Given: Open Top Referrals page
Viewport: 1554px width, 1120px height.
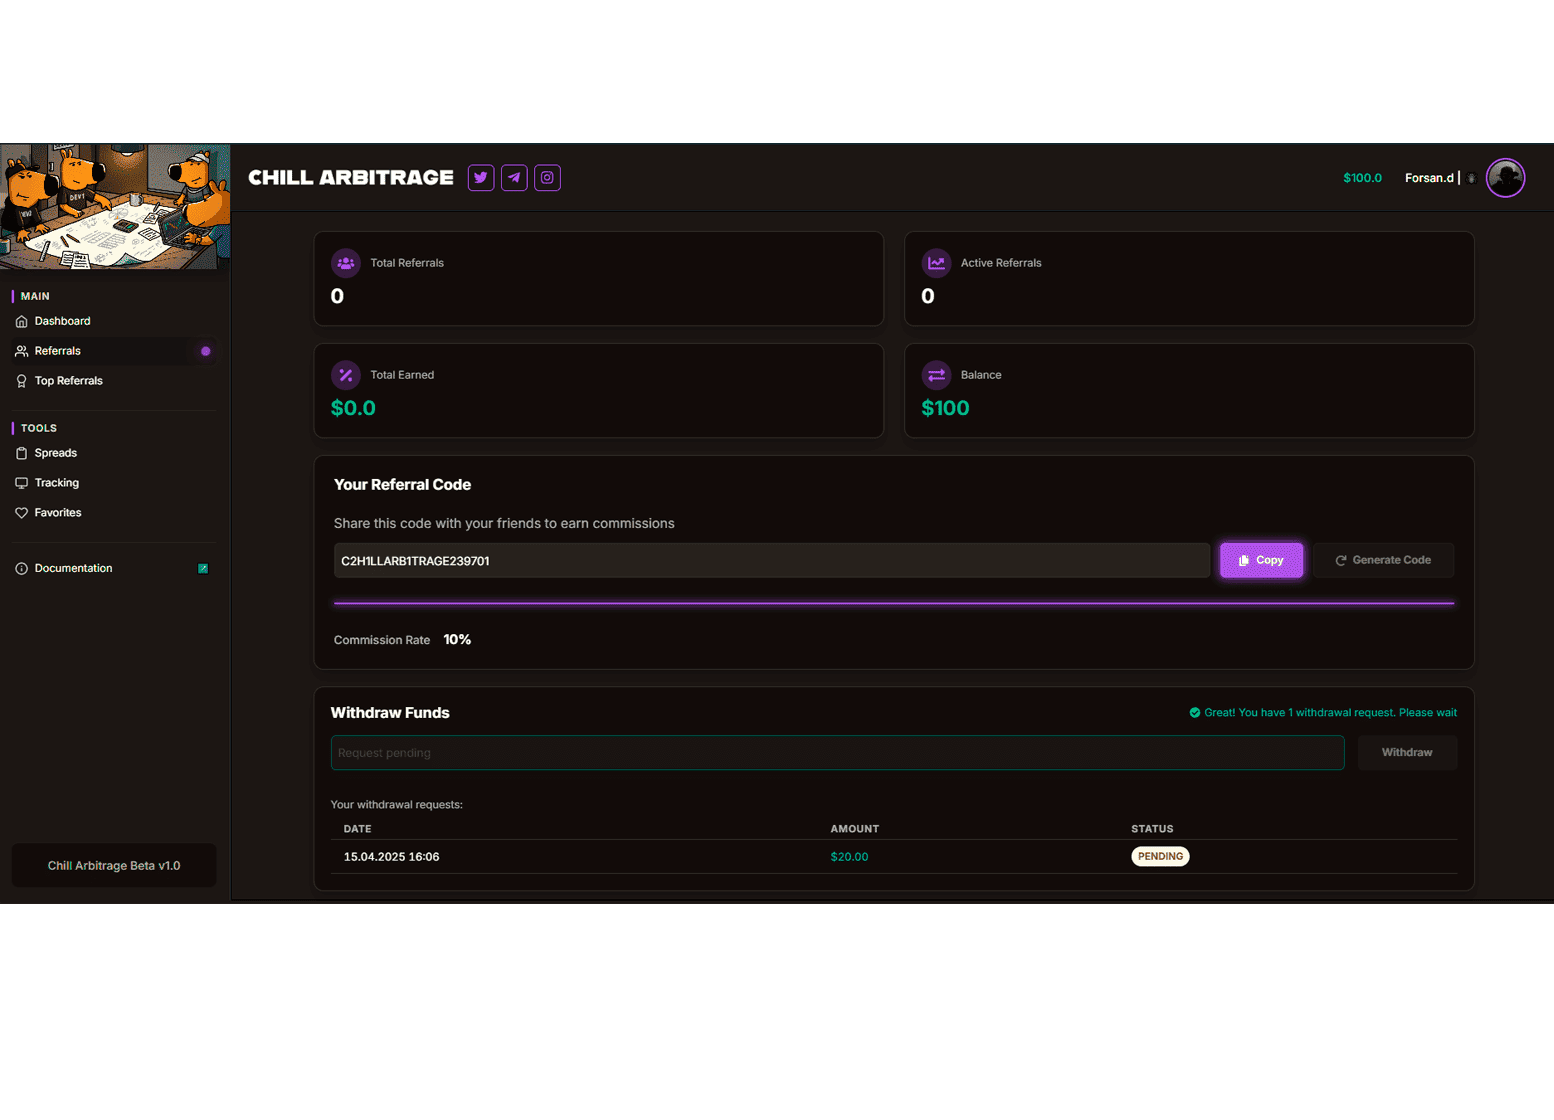Looking at the screenshot, I should point(68,381).
